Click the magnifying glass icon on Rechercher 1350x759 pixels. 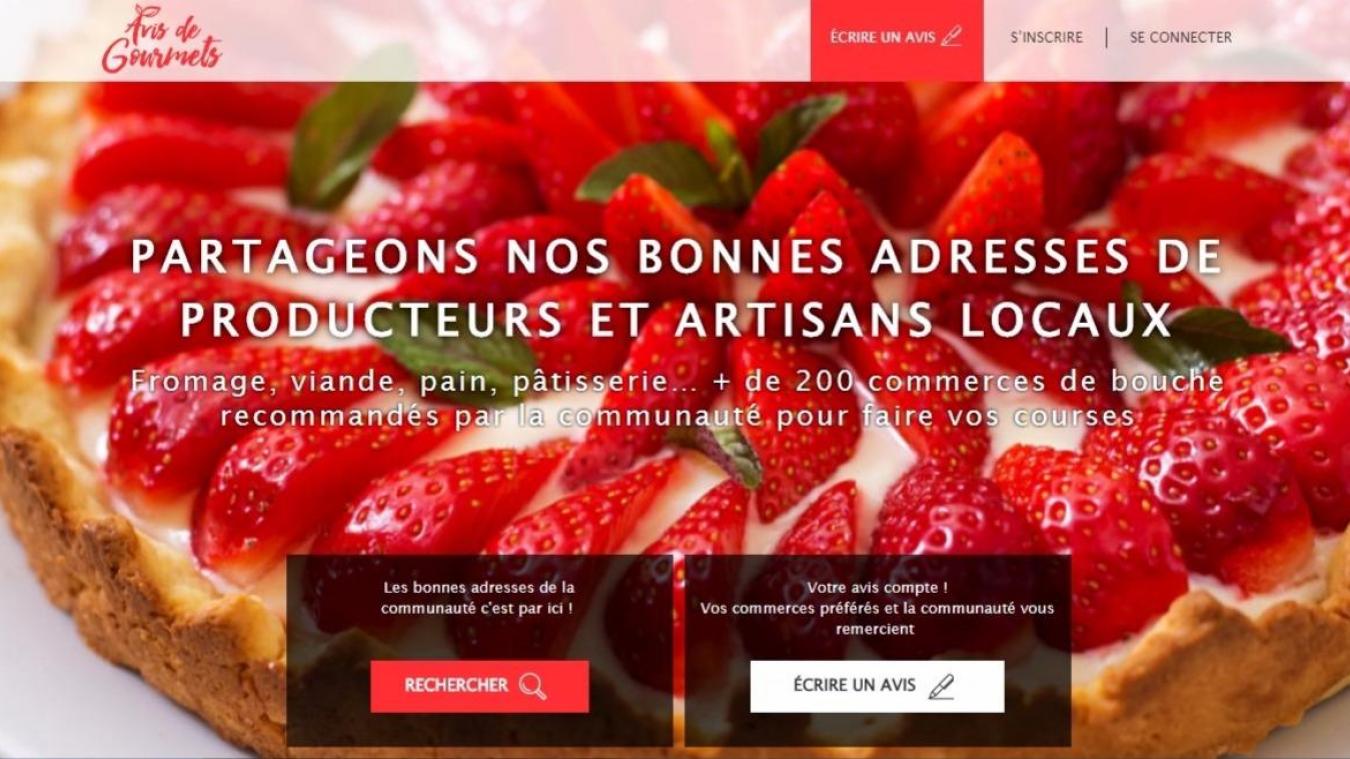pyautogui.click(x=532, y=686)
